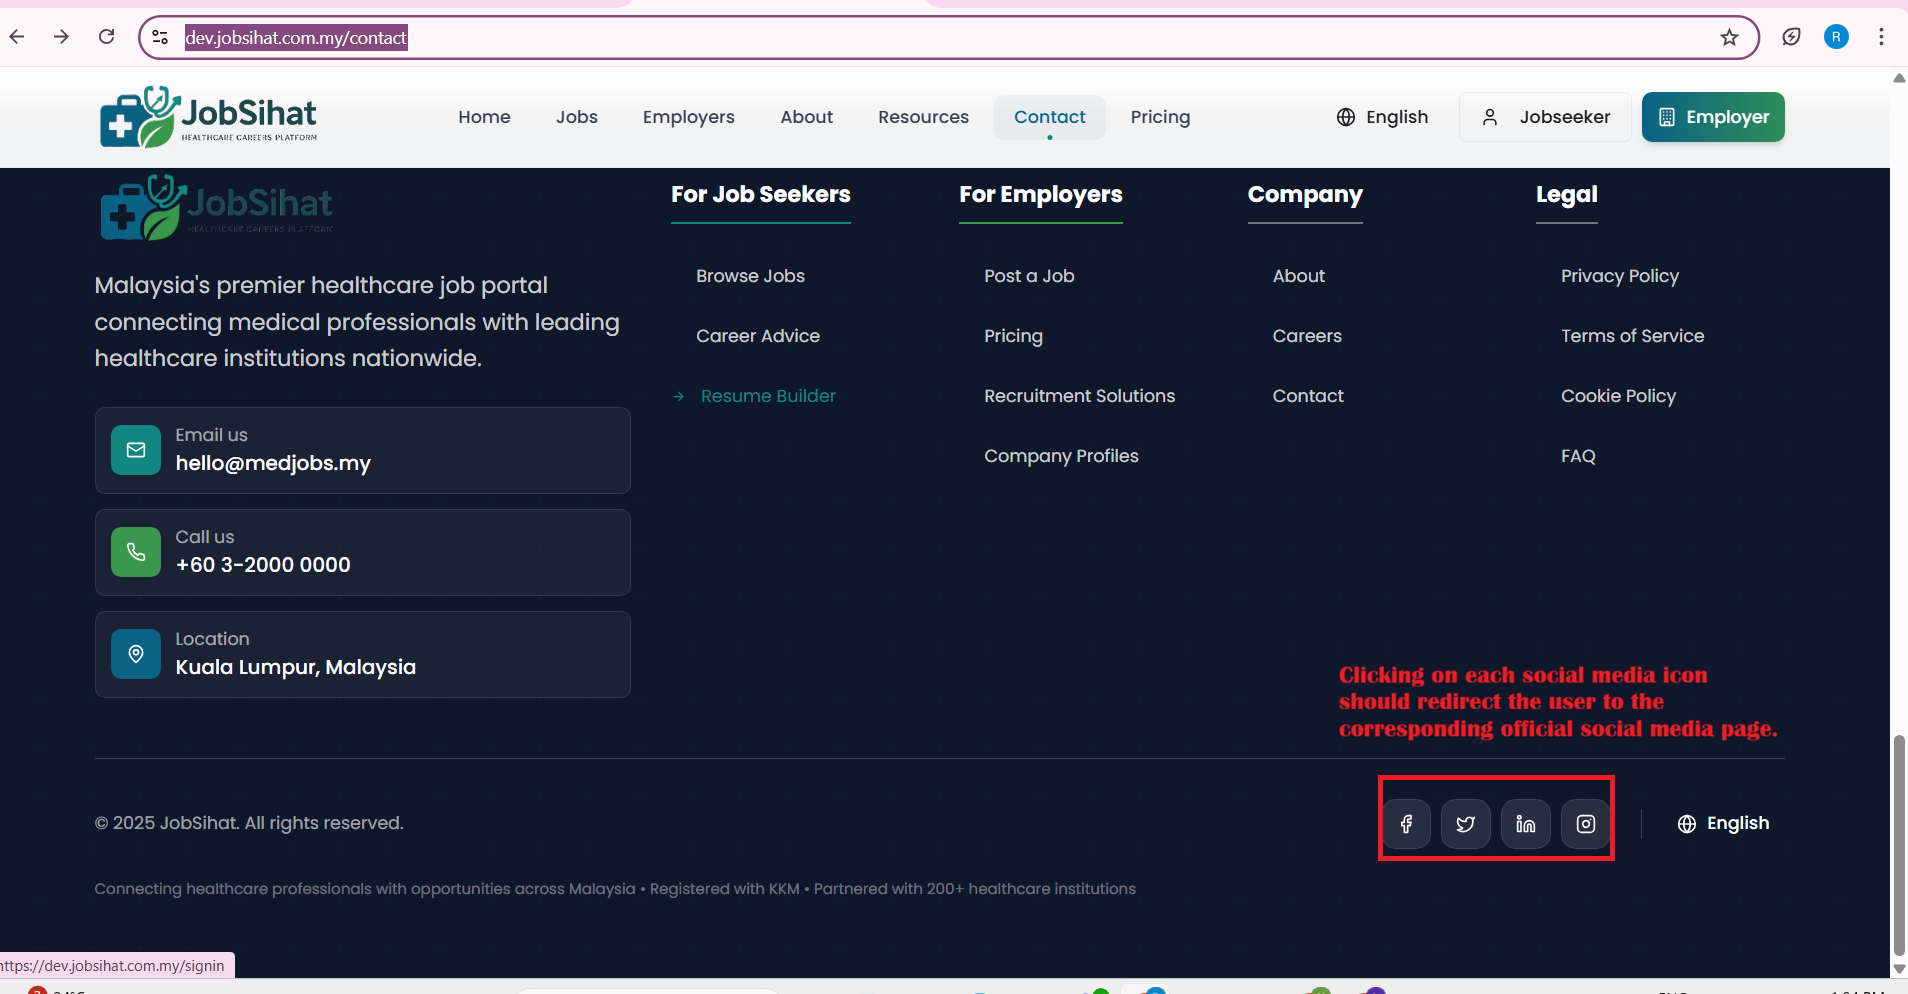1908x994 pixels.
Task: Open the Privacy Policy link
Action: [x=1619, y=276]
